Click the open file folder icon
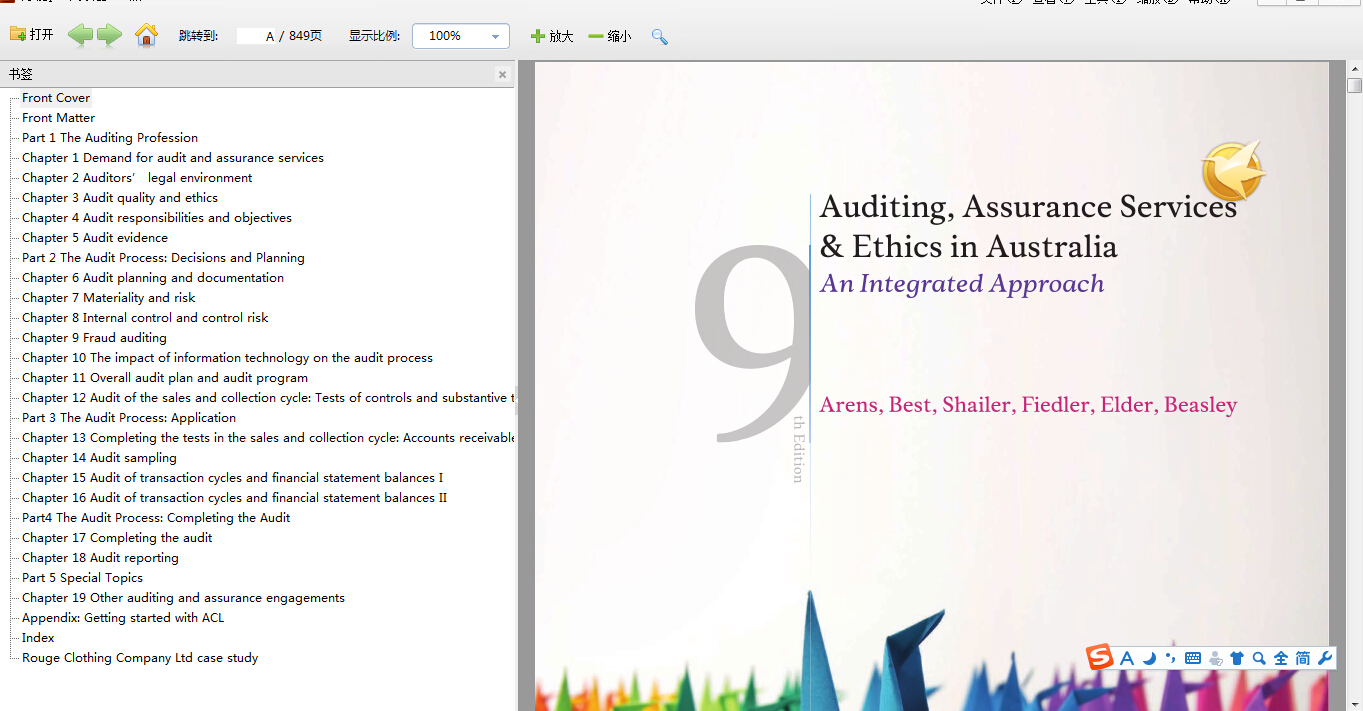The height and width of the screenshot is (711, 1363). tap(18, 35)
